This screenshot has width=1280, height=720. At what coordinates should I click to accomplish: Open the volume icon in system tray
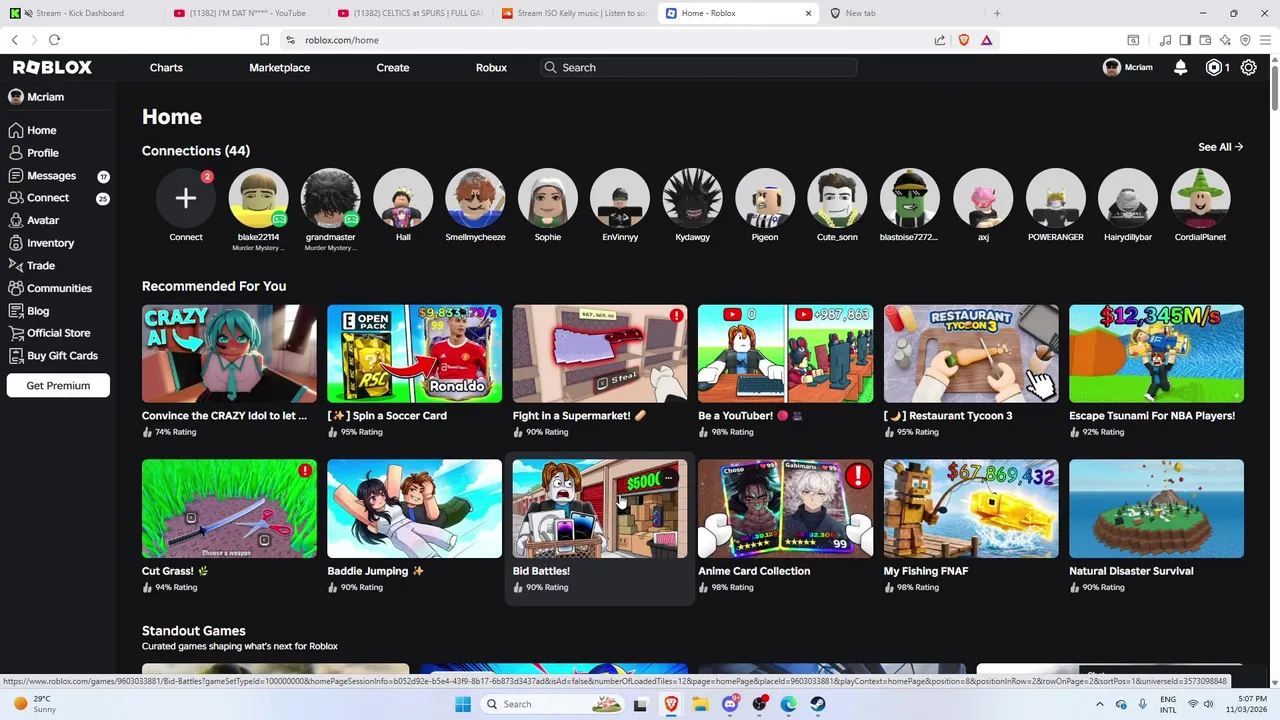(1210, 704)
